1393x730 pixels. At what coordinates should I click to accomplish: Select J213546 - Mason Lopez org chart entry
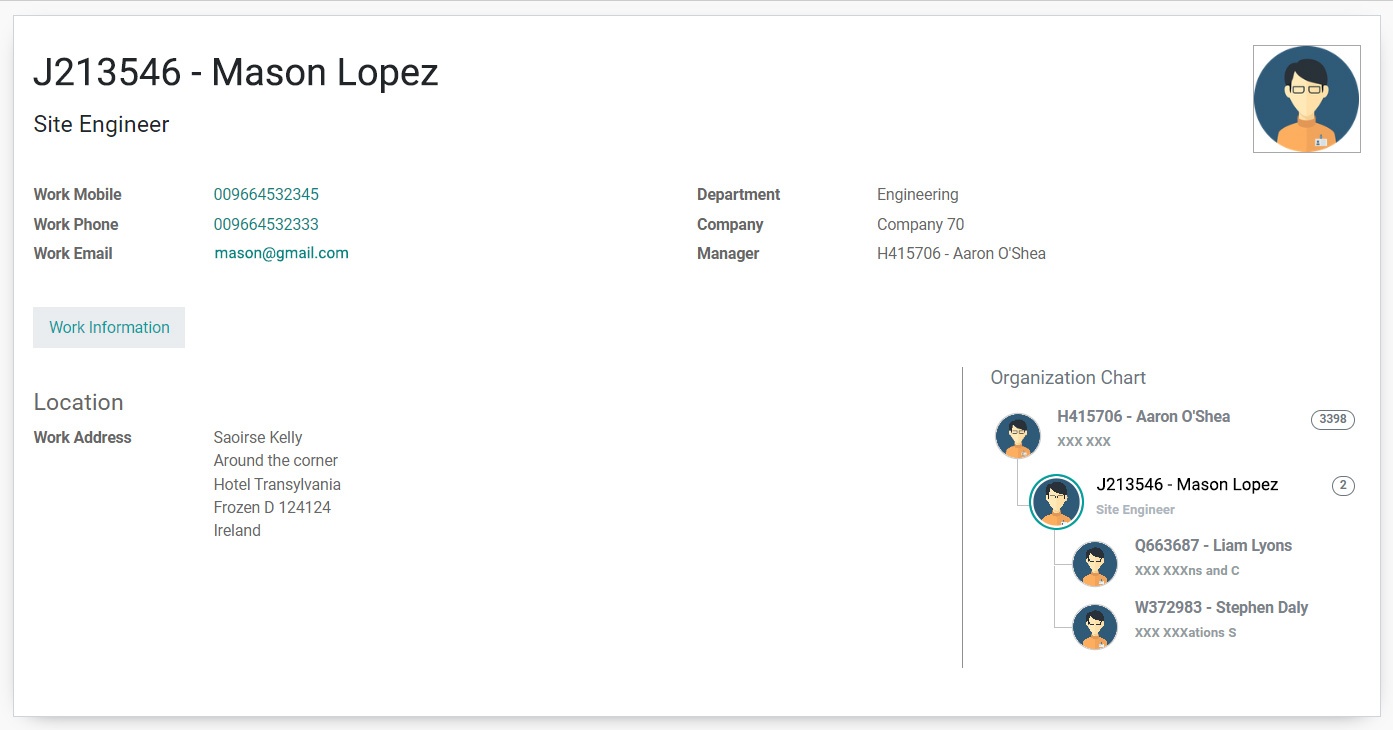1187,484
